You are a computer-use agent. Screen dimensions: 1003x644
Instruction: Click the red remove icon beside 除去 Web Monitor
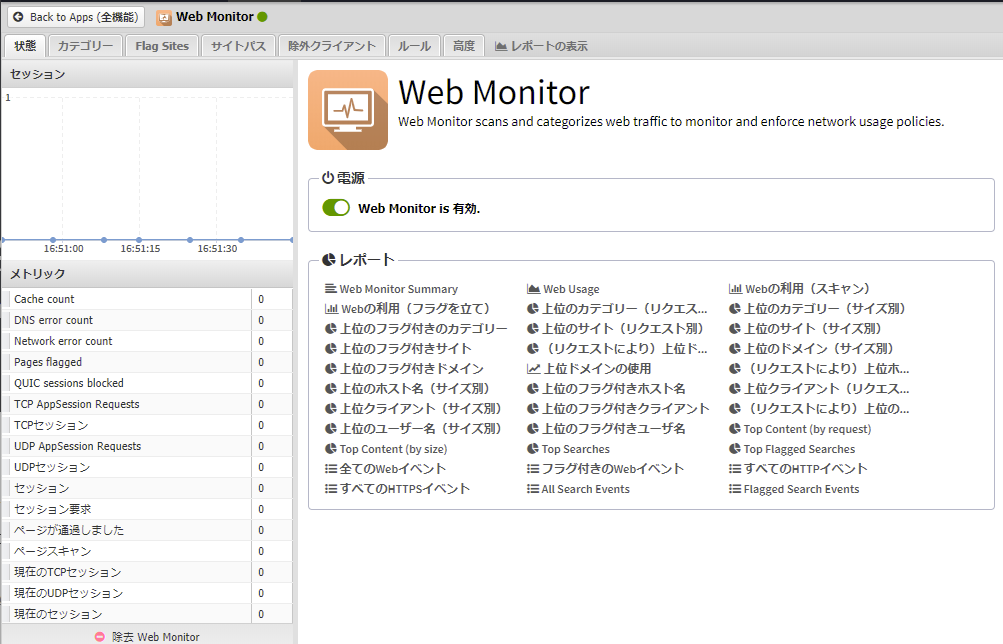click(99, 636)
